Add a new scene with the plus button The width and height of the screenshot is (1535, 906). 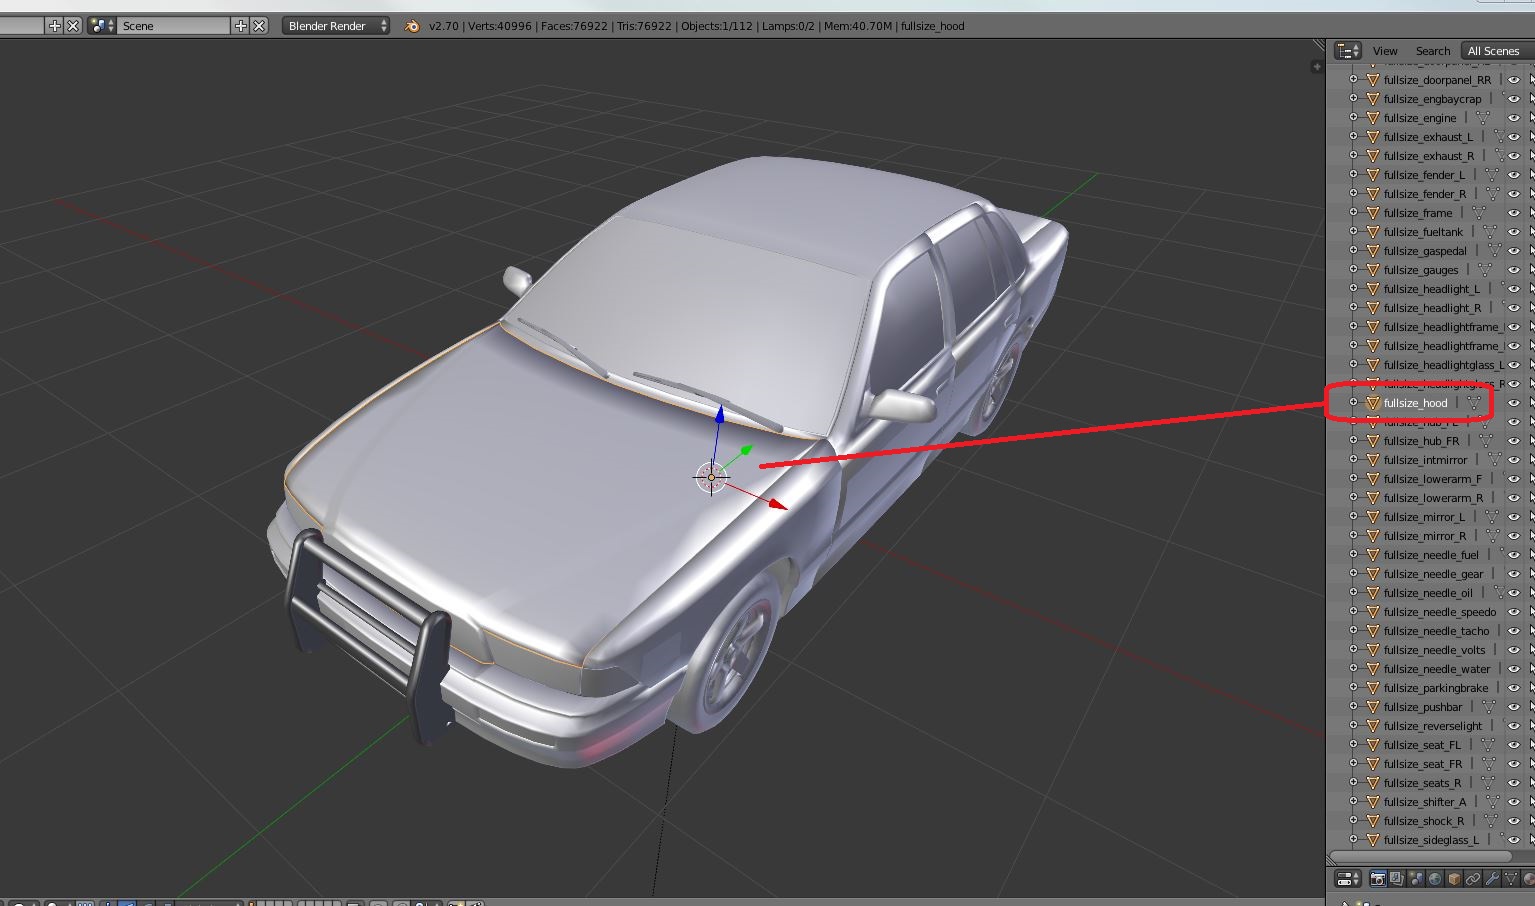pos(240,26)
